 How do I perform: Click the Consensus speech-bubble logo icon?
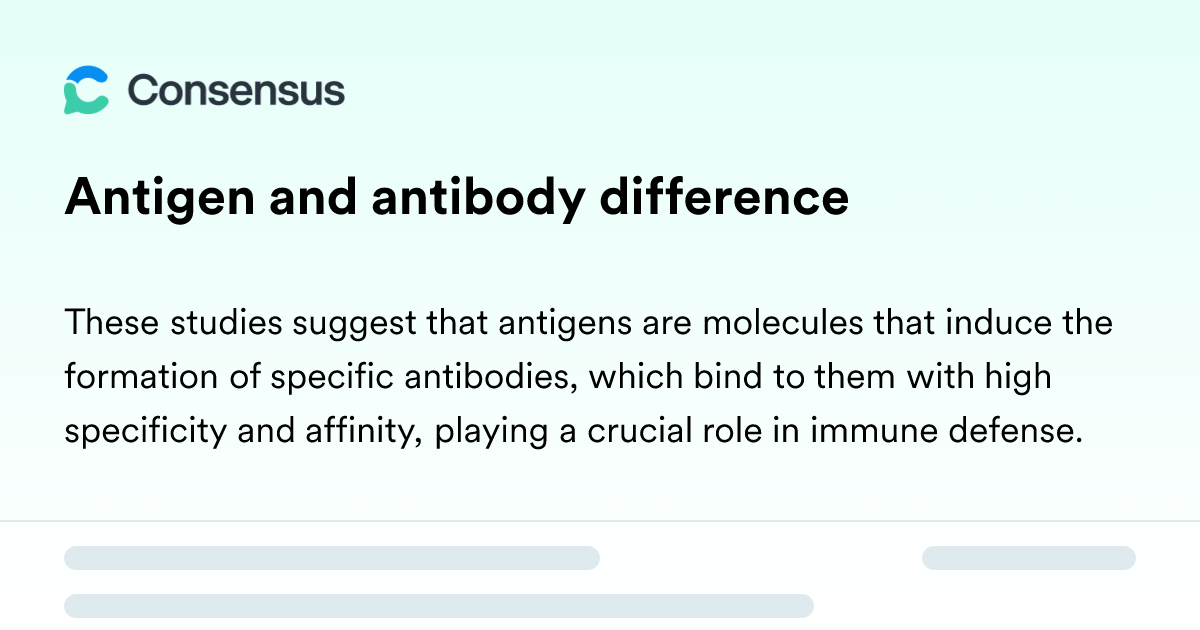(86, 91)
